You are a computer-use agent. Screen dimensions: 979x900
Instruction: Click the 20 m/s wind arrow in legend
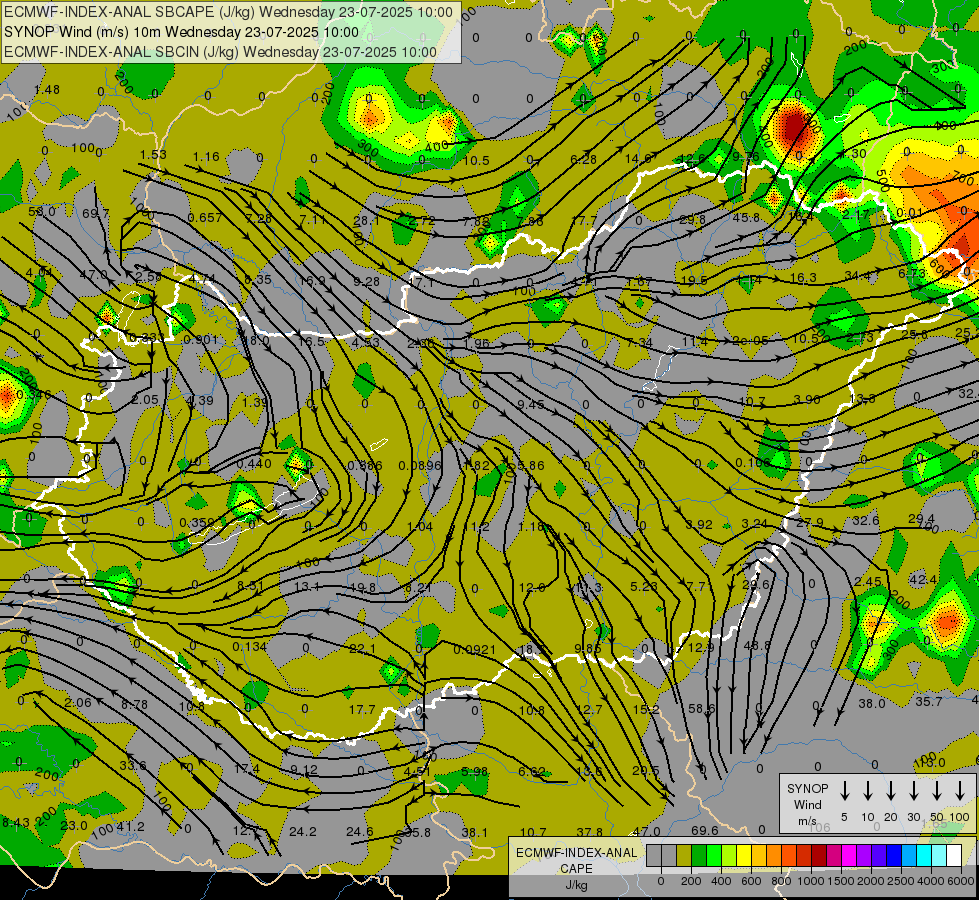[890, 791]
